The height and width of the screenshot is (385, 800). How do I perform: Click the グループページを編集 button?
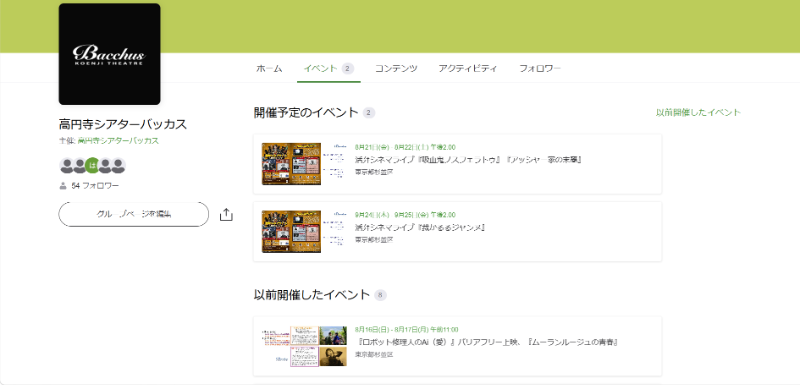[x=134, y=214]
